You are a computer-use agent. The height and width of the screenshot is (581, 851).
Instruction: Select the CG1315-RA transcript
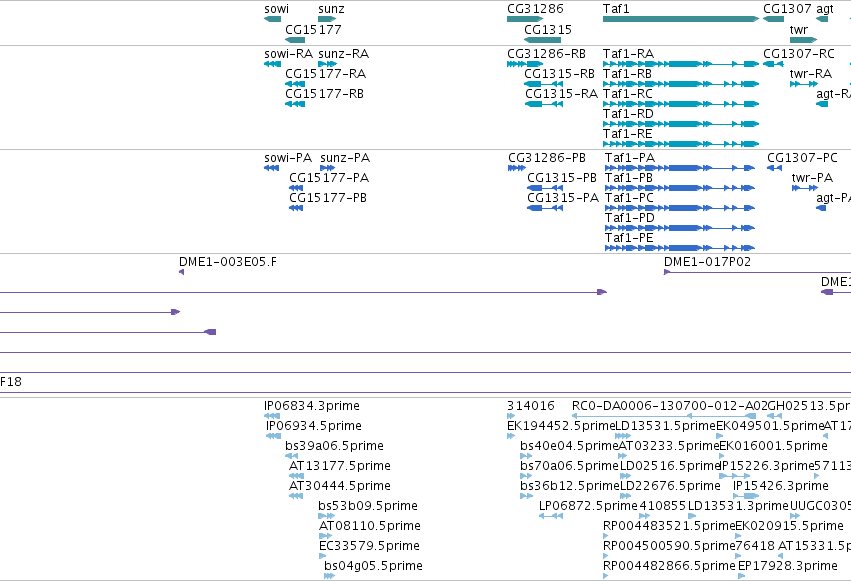[543, 104]
